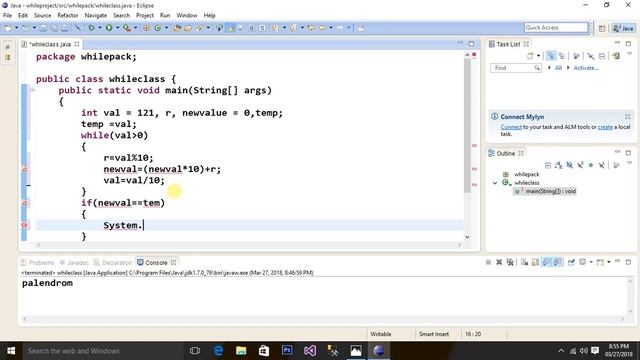Open File Explorer from the taskbar

coord(241,351)
